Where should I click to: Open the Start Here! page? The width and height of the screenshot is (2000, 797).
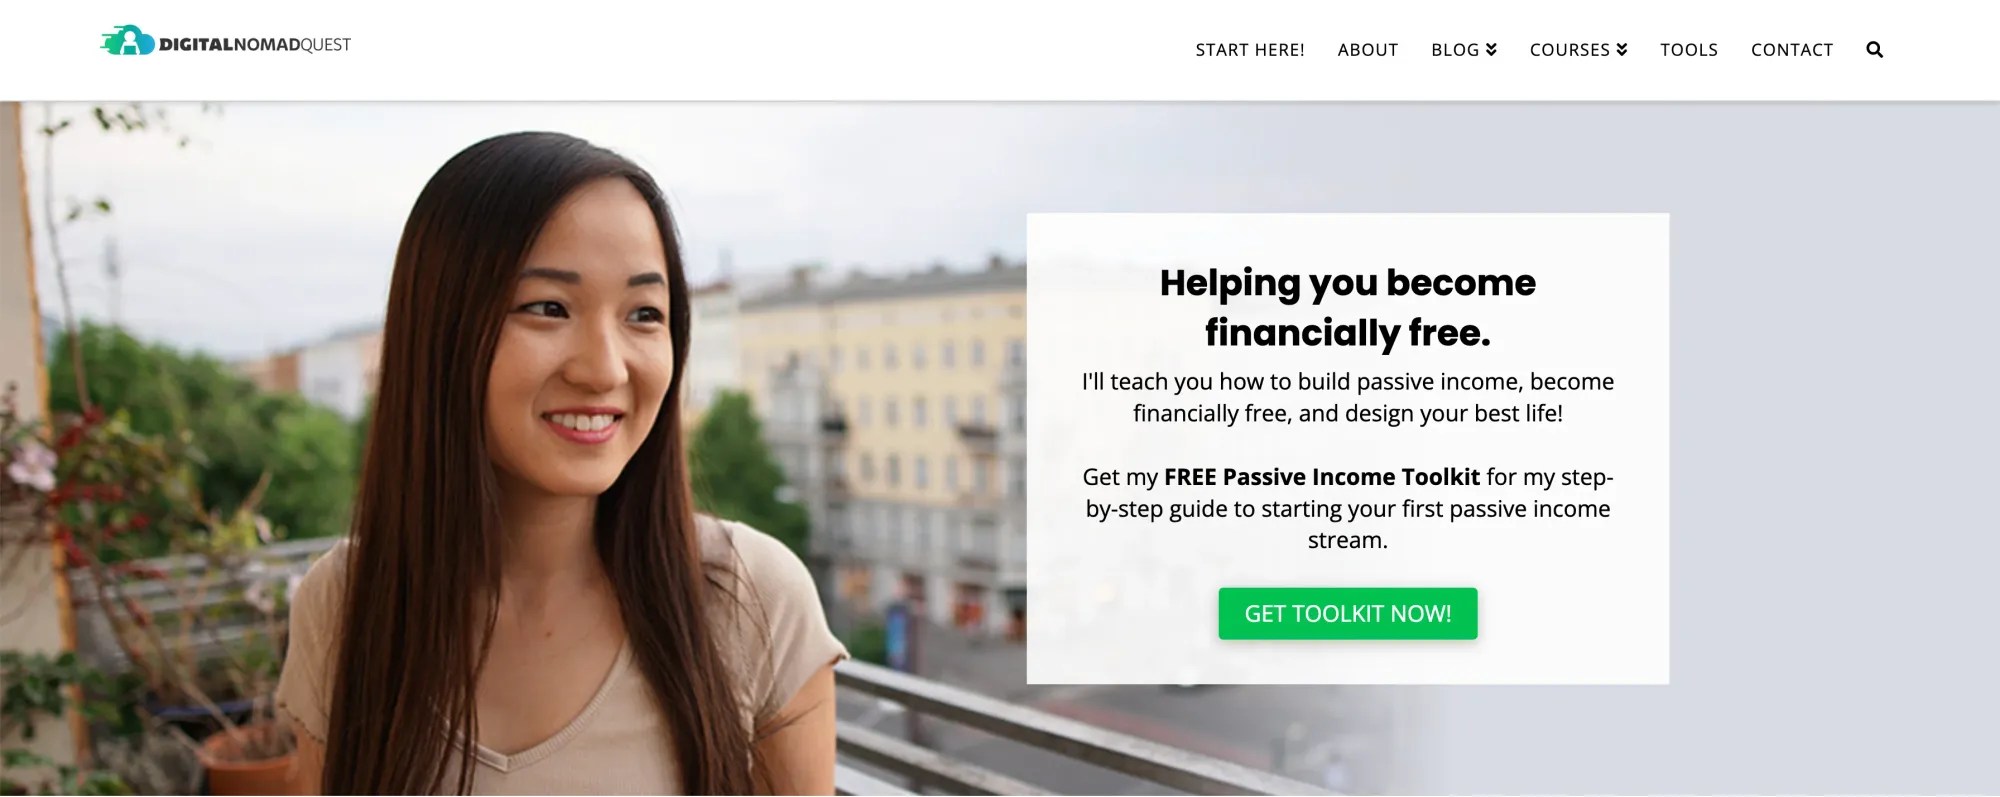point(1250,50)
